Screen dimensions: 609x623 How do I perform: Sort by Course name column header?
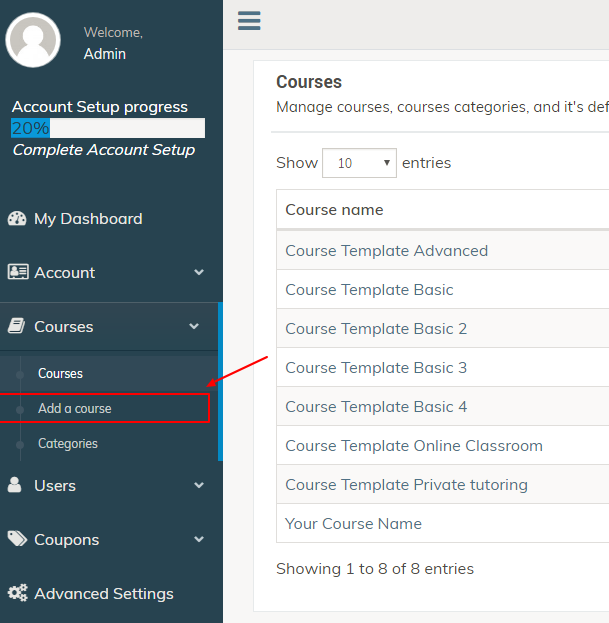coord(334,209)
